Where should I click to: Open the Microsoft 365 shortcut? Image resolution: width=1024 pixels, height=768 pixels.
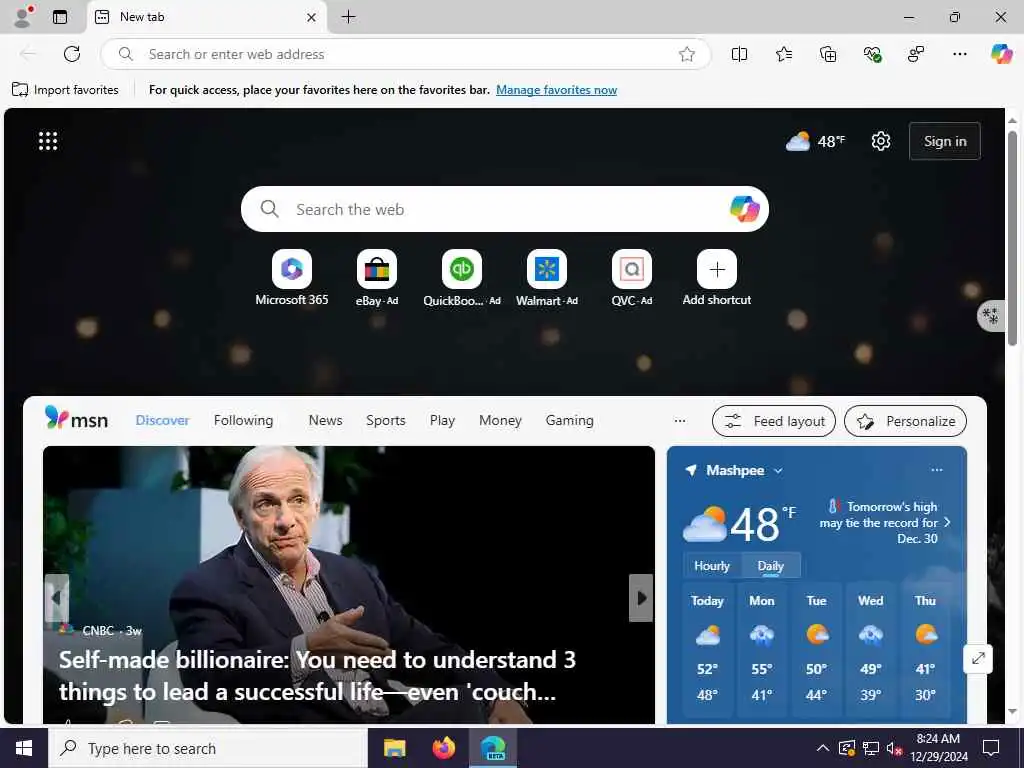[x=292, y=278]
